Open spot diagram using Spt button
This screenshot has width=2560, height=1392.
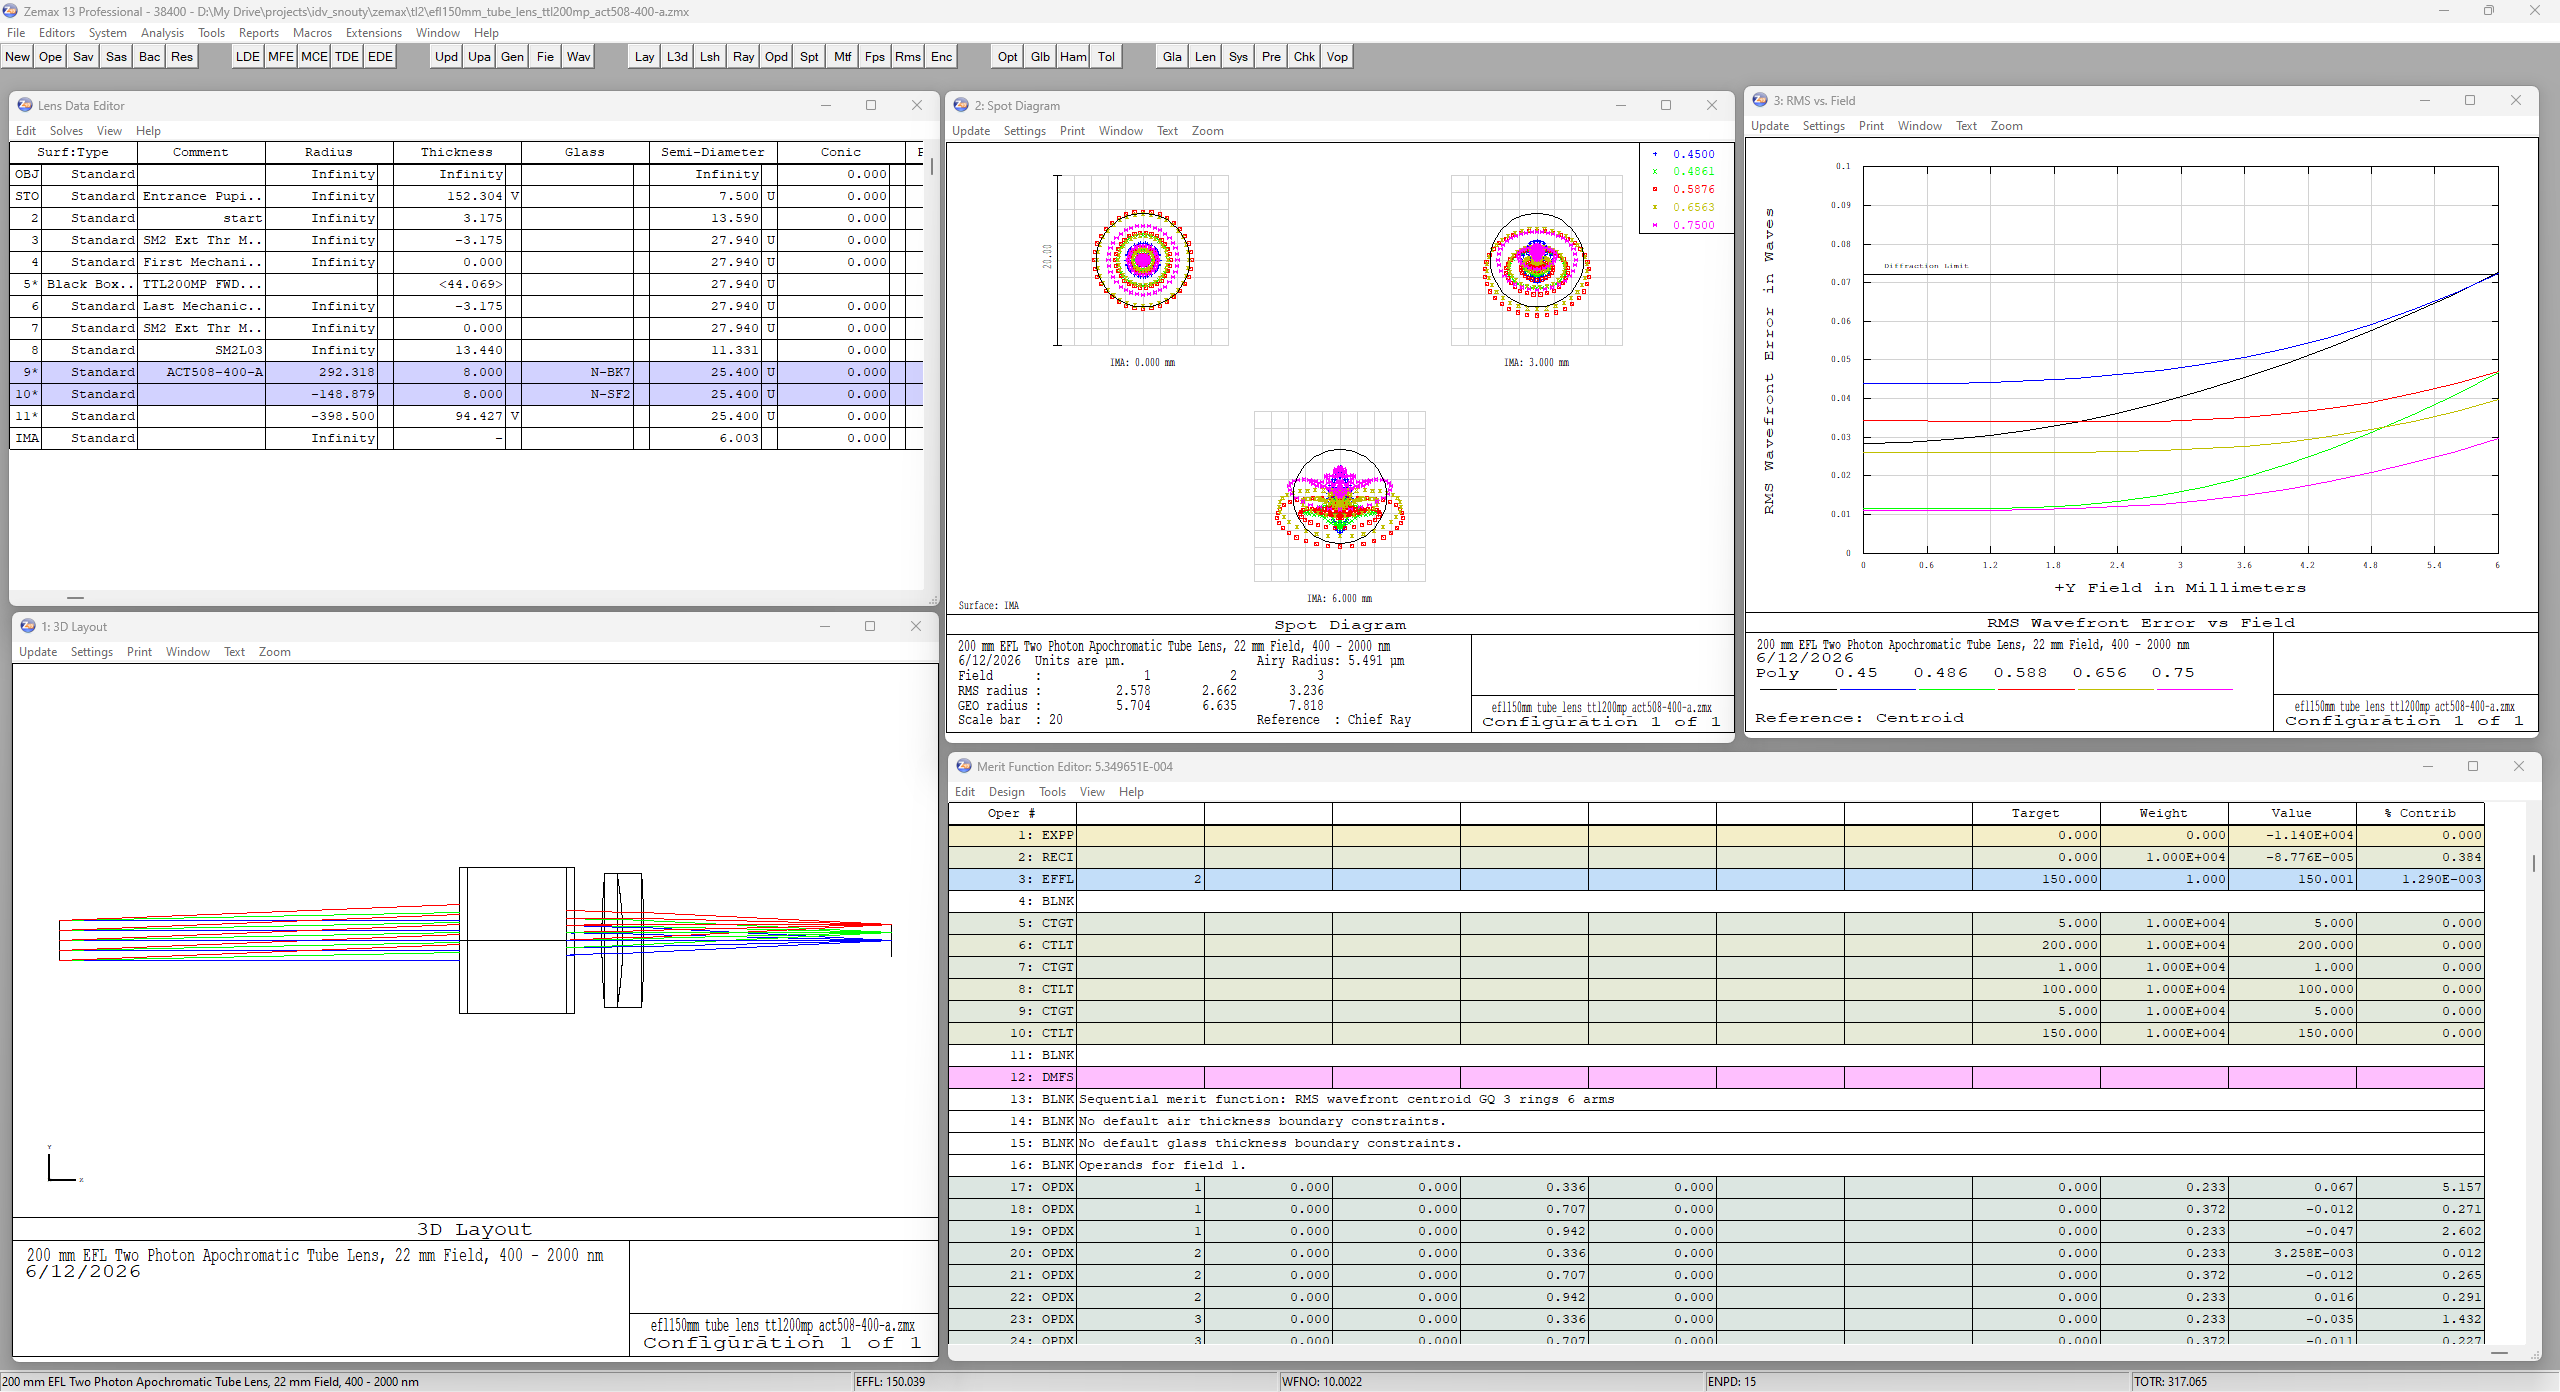pyautogui.click(x=809, y=56)
